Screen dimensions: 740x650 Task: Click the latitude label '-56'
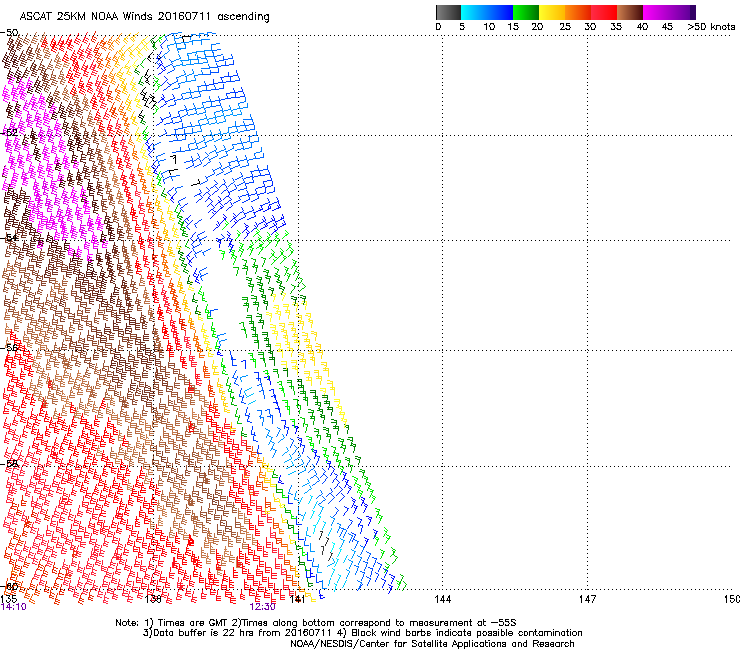9,348
